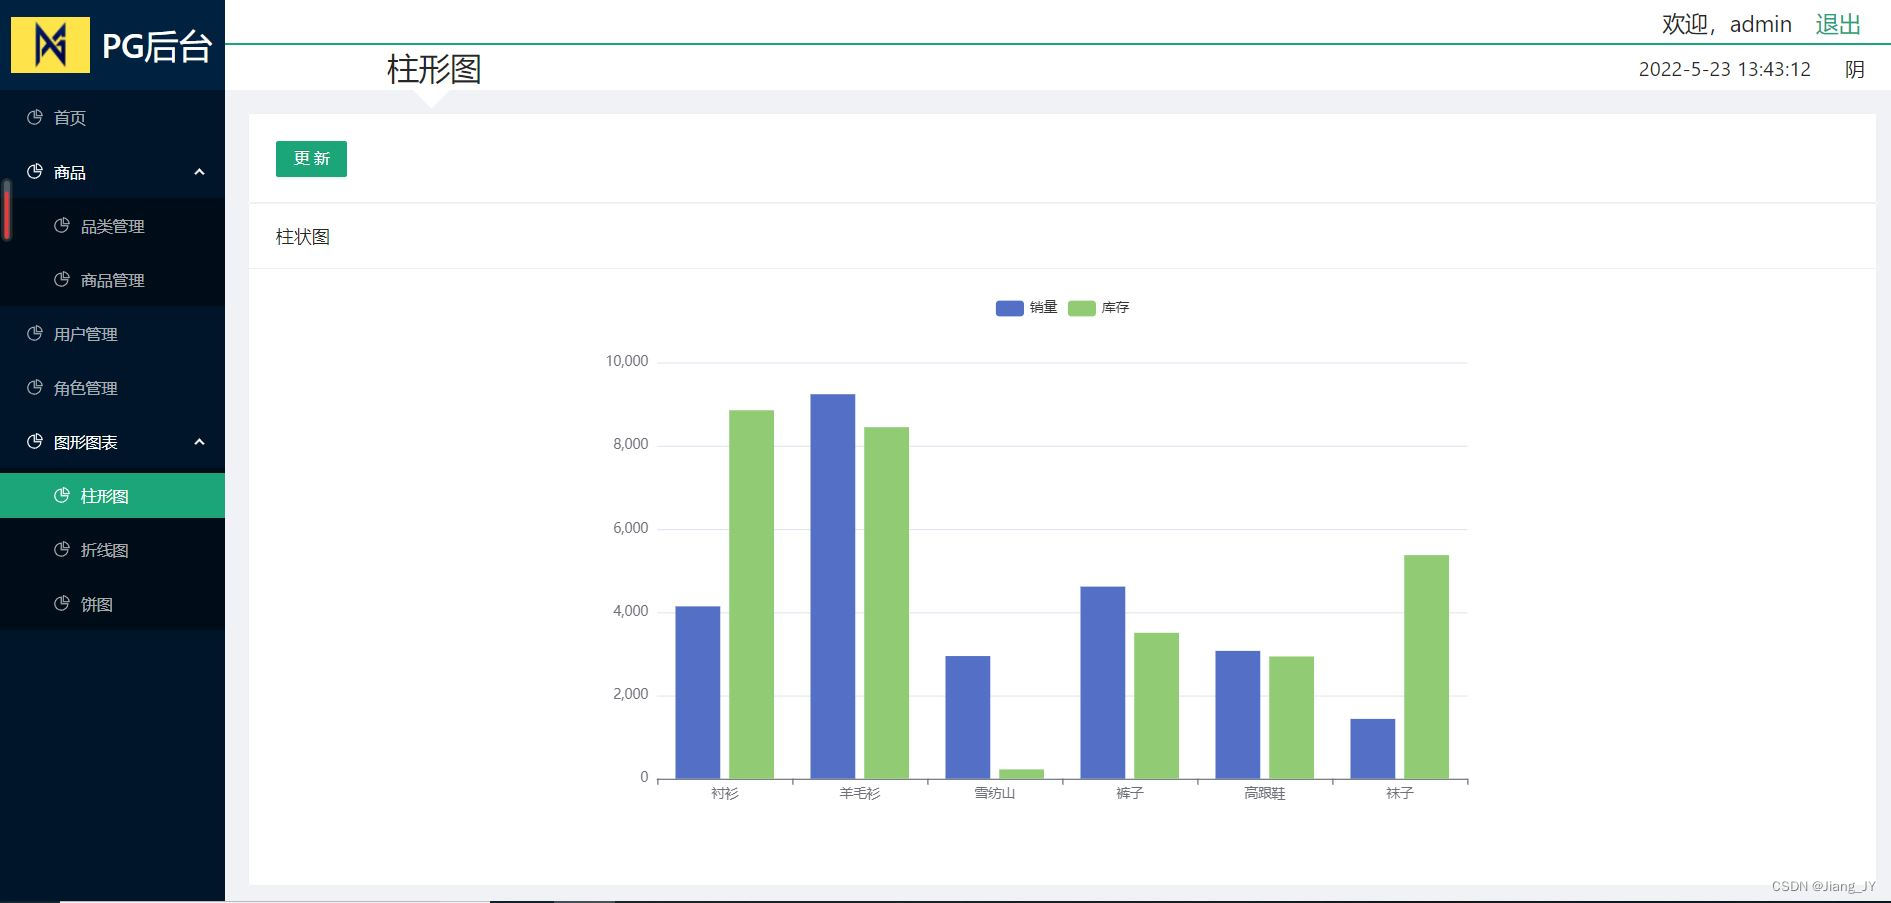Click the 袜子 x-axis label
The width and height of the screenshot is (1891, 903).
click(1400, 793)
